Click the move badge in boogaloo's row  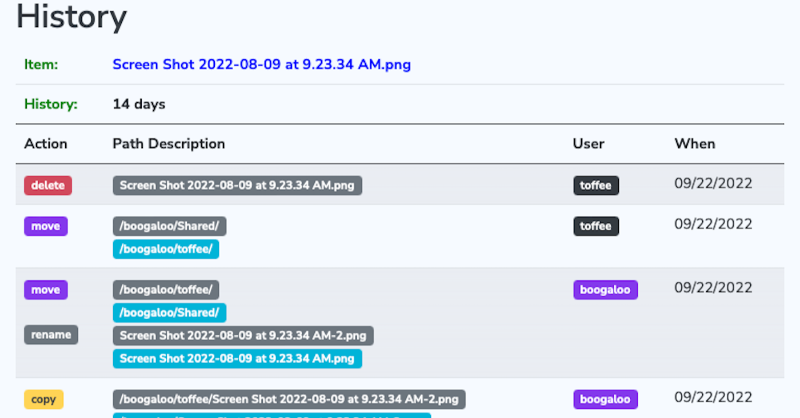click(46, 290)
